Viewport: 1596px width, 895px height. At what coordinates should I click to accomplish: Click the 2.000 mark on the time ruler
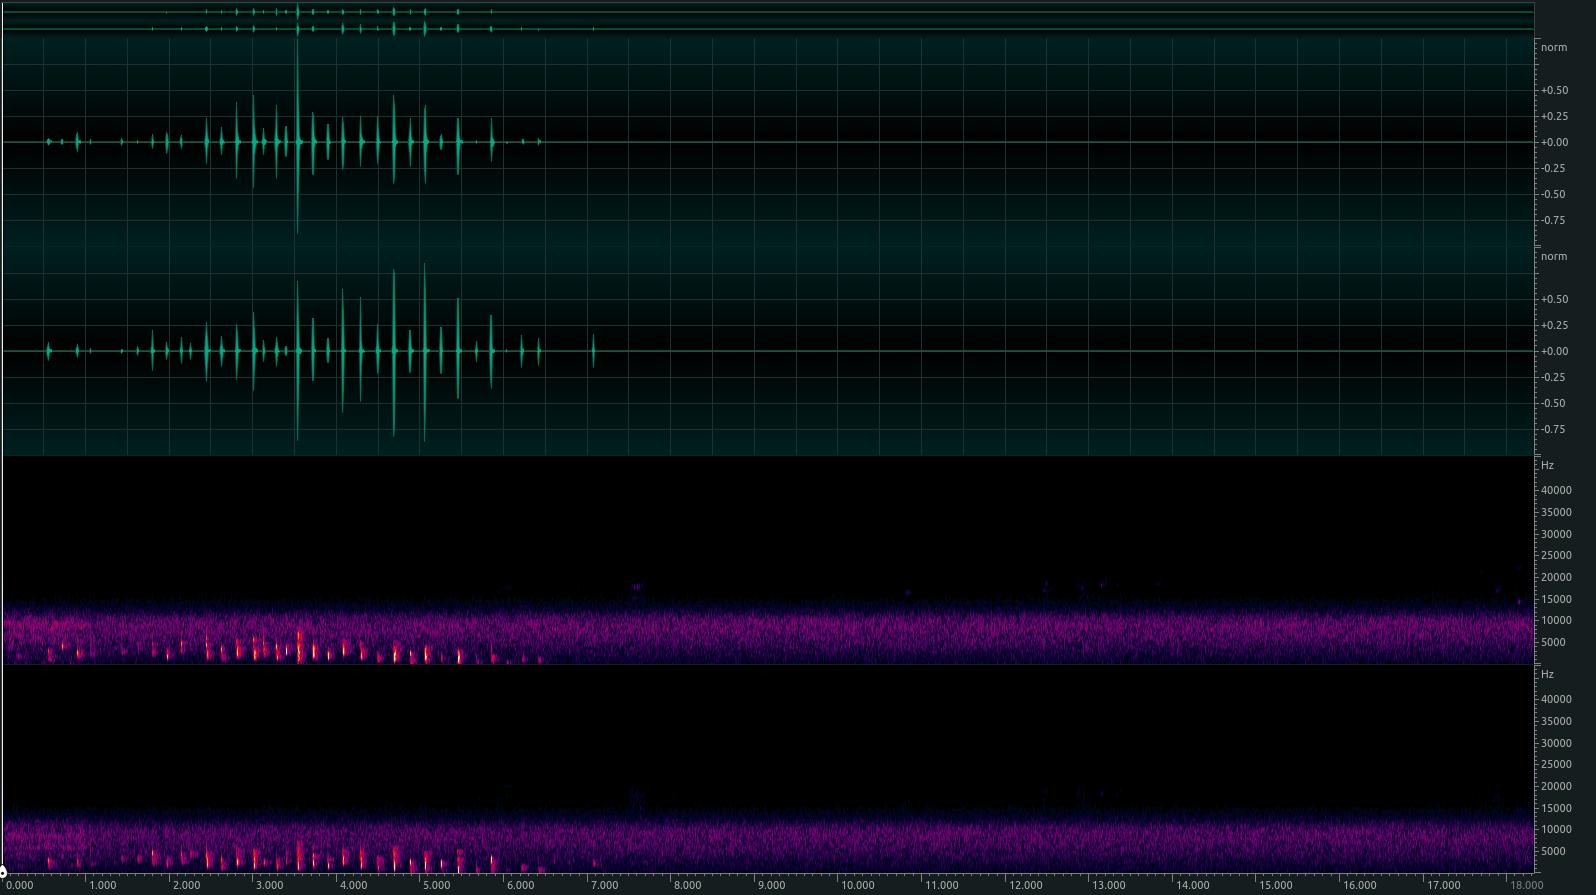[x=186, y=885]
